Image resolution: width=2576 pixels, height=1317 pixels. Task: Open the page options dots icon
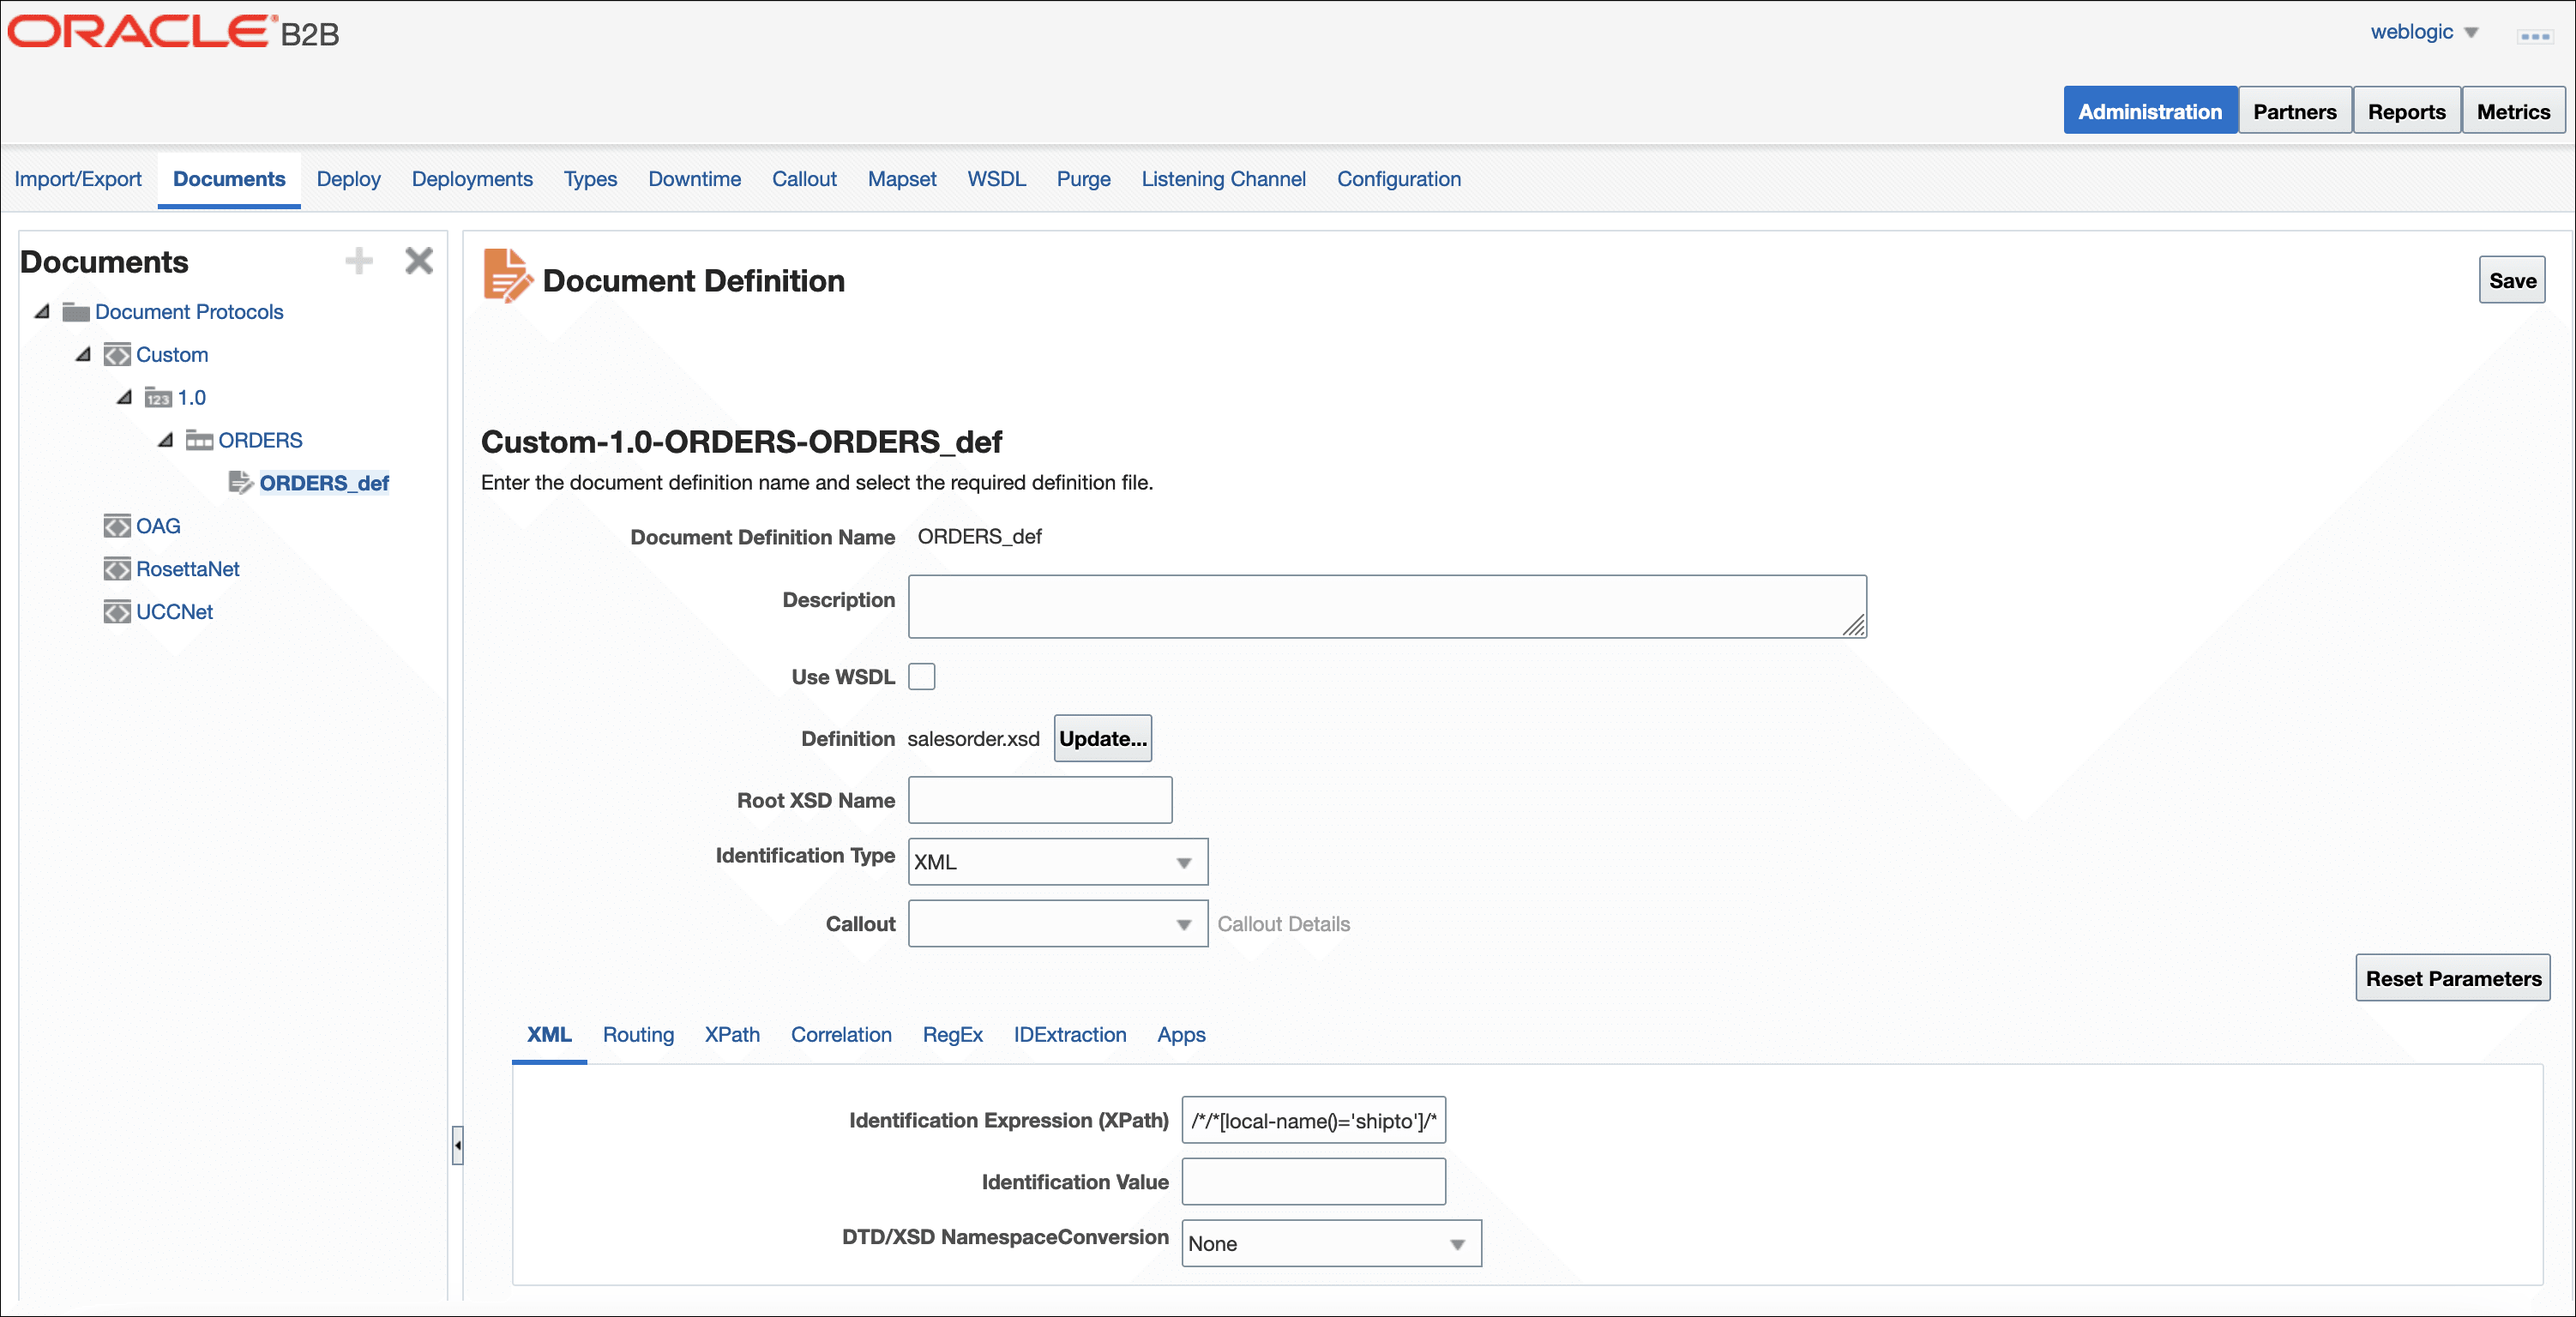coord(2534,36)
